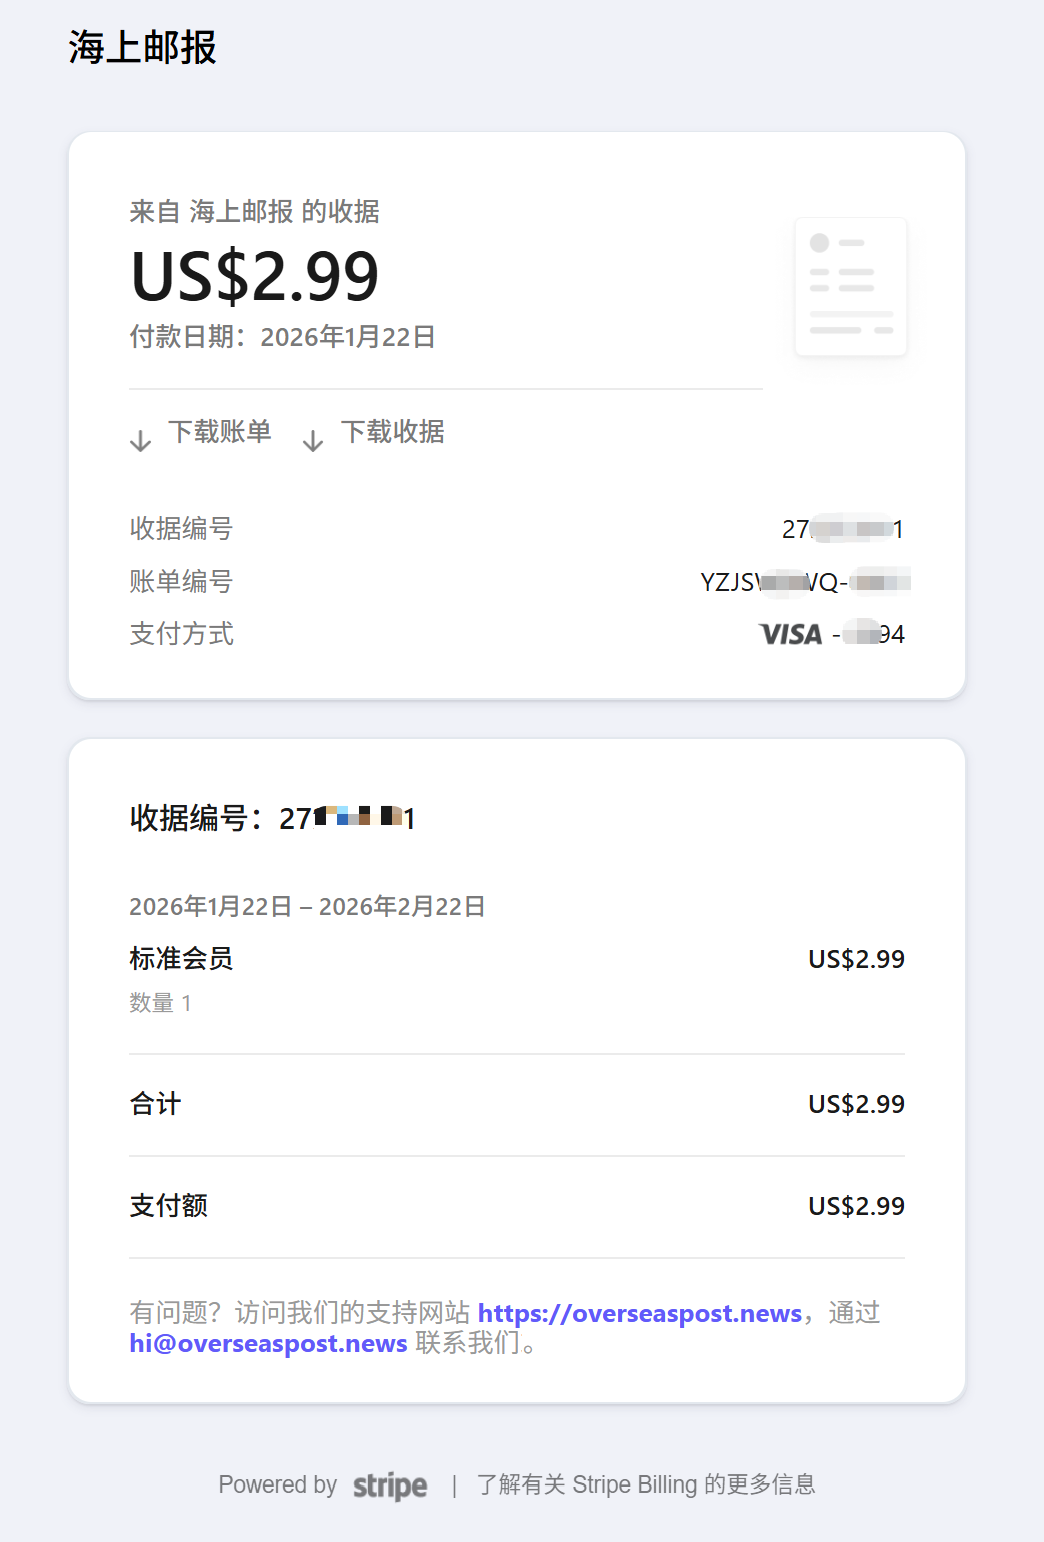Open 了解有关 Stripe Billing 的更多信息 link
This screenshot has height=1542, width=1044.
645,1485
